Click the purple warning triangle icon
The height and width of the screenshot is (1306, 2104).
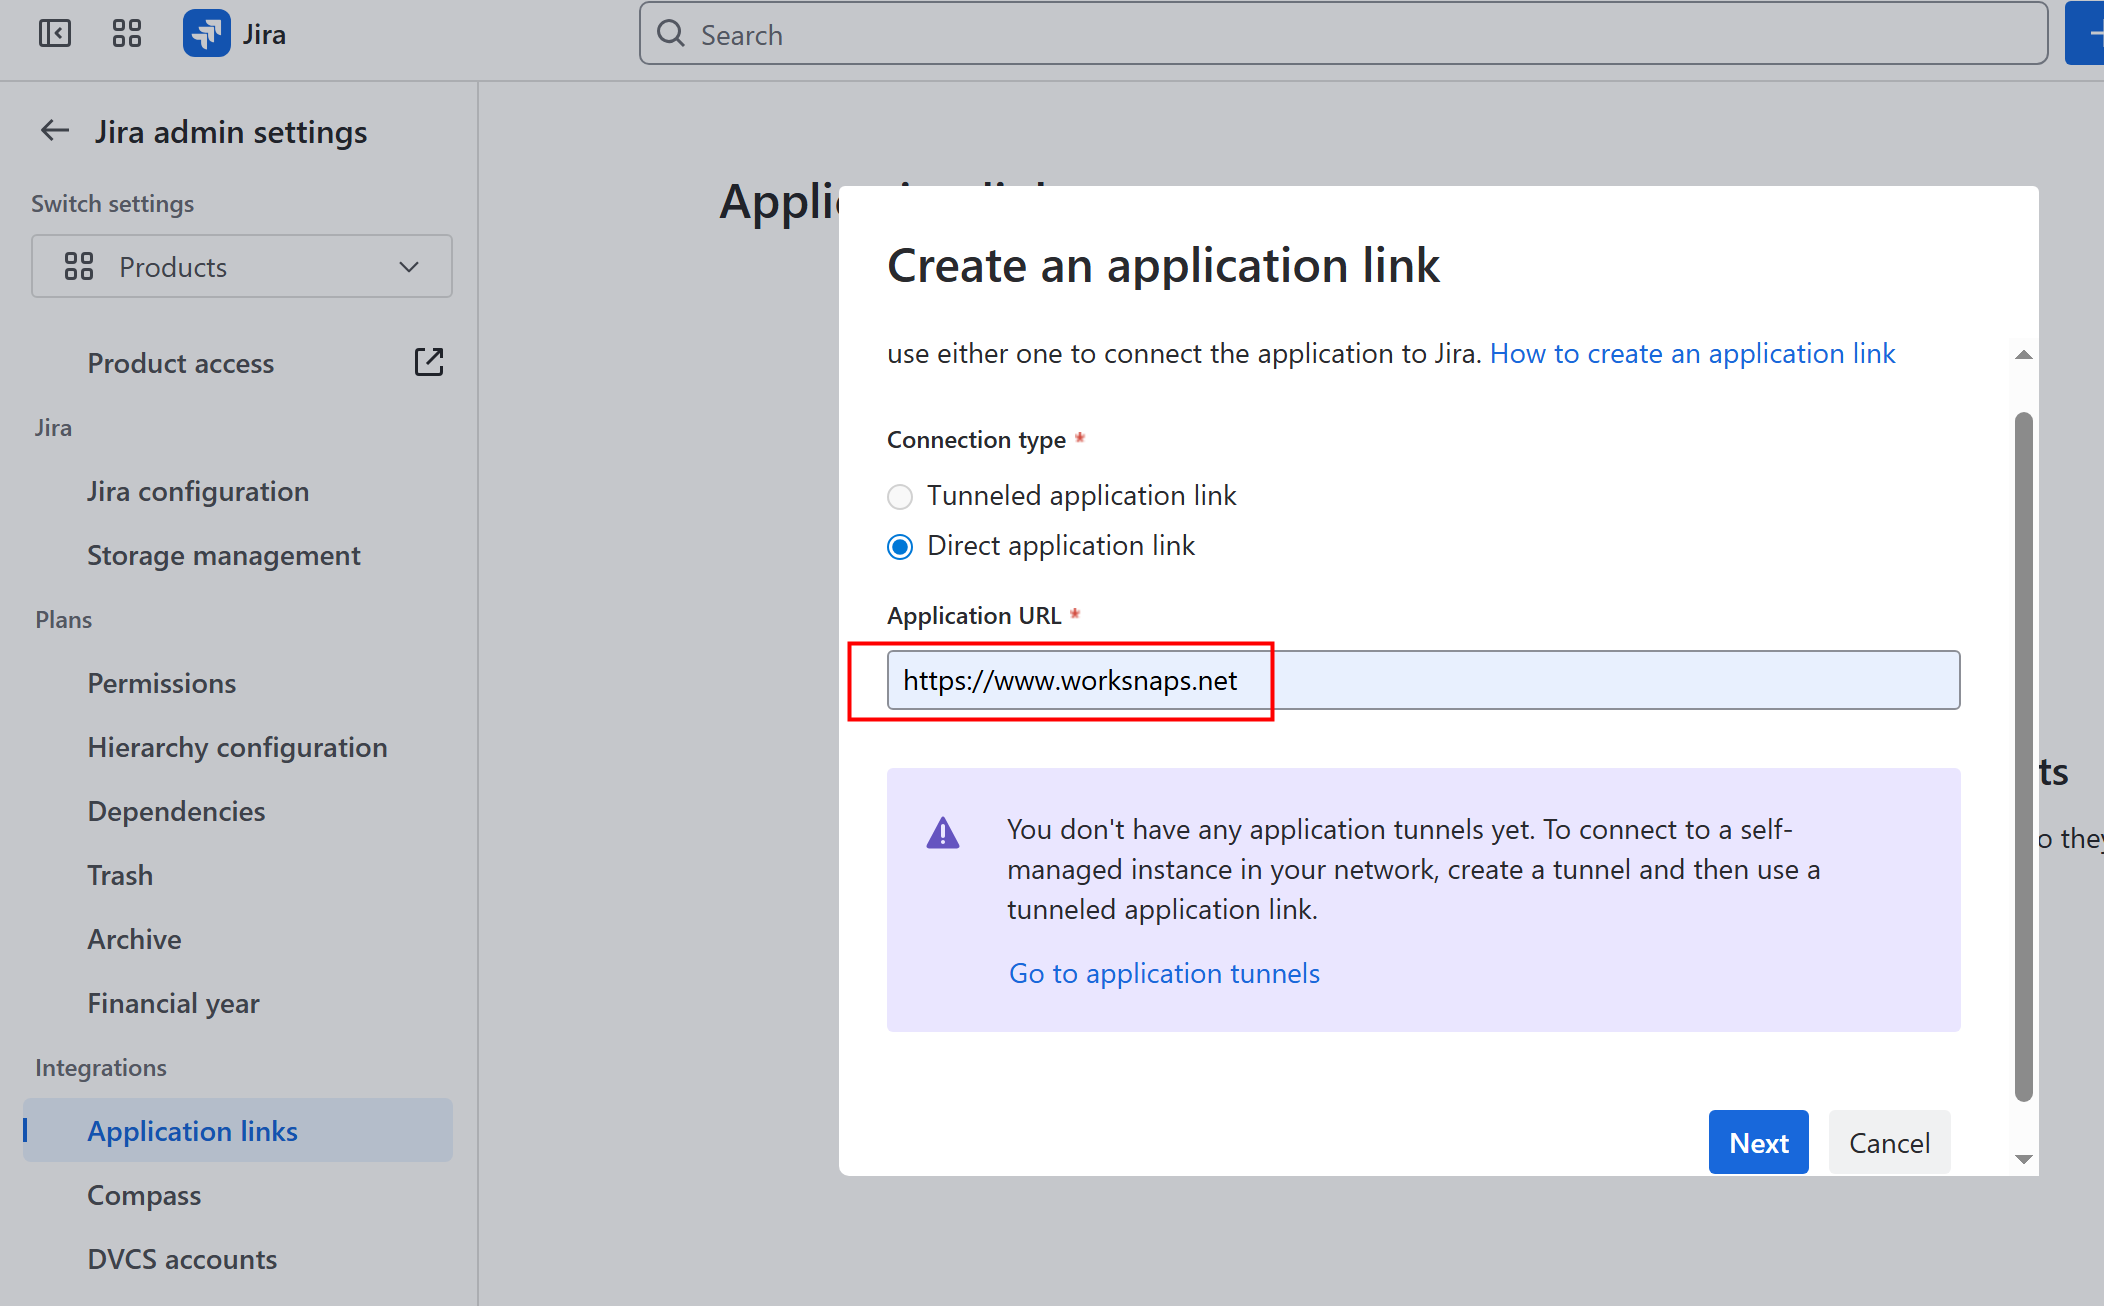(x=942, y=832)
